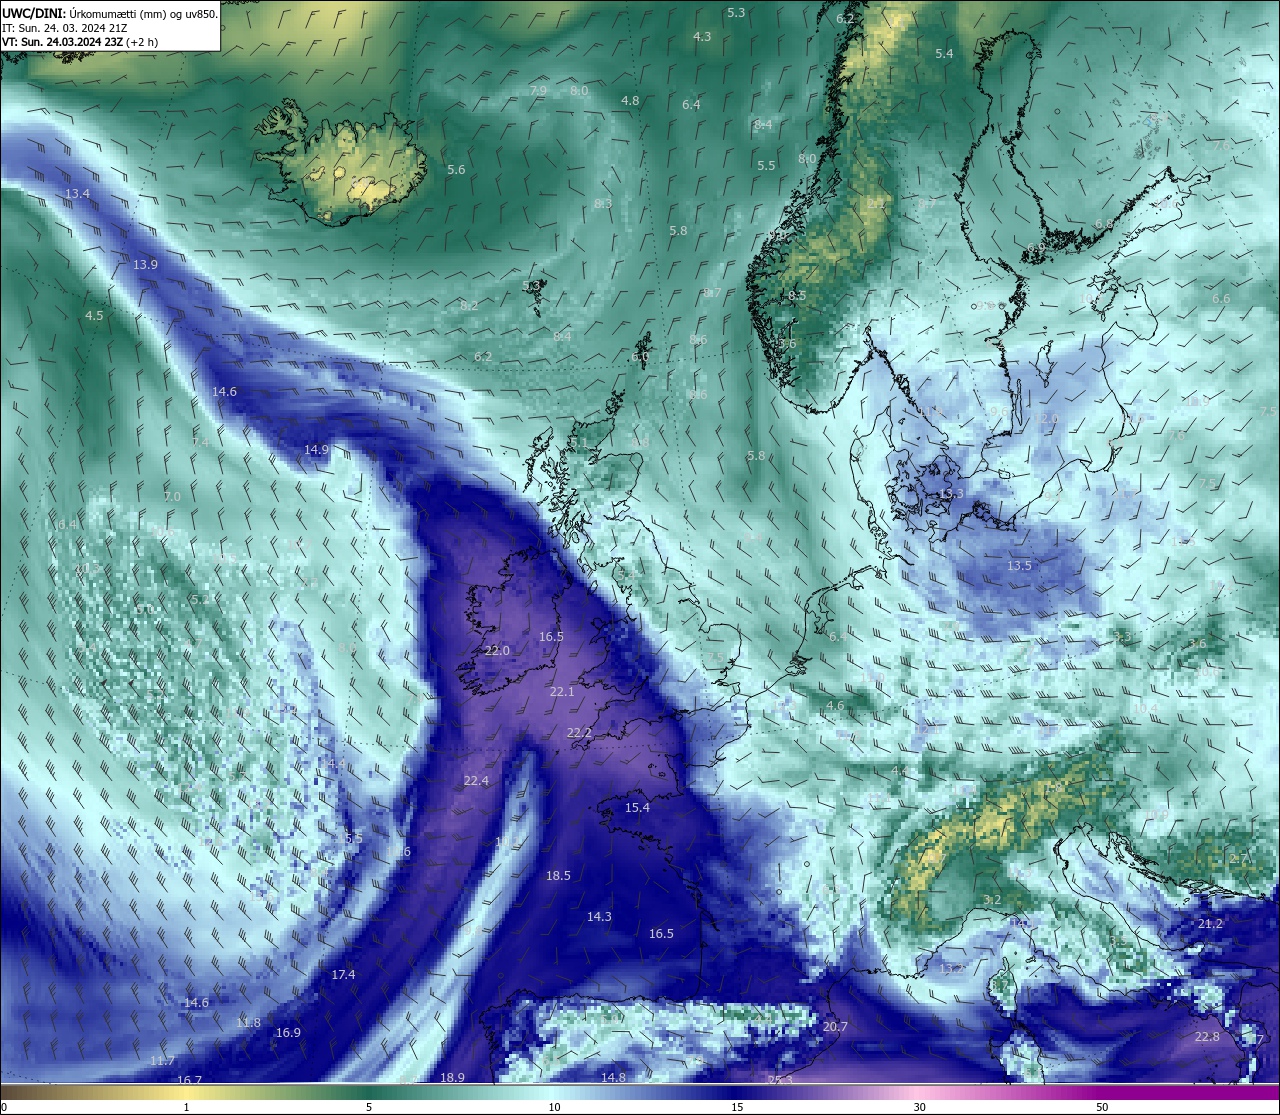Click the 15 tick label on color scale
Screen dimensions: 1280x1115
(737, 1107)
